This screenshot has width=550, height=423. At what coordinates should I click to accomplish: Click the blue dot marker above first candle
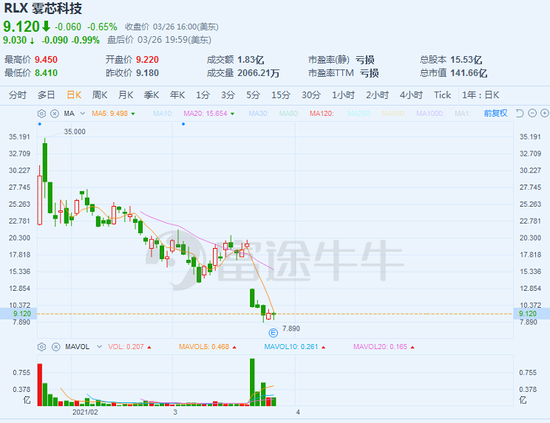(40, 124)
